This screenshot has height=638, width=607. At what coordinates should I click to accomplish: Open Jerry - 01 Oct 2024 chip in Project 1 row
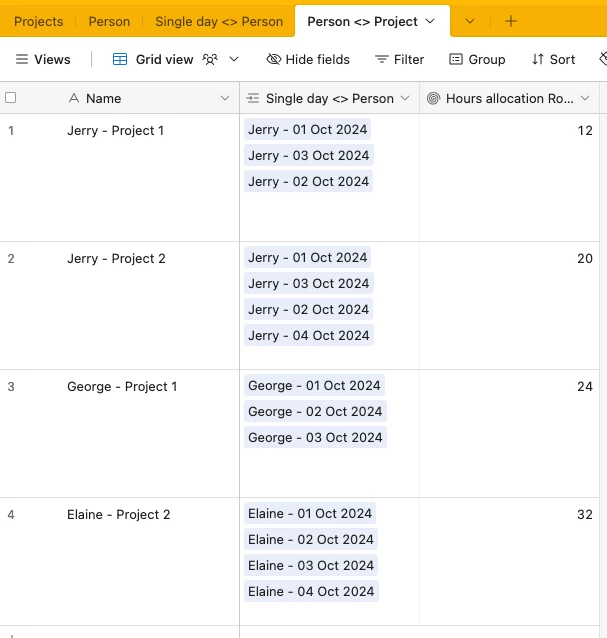tap(308, 129)
